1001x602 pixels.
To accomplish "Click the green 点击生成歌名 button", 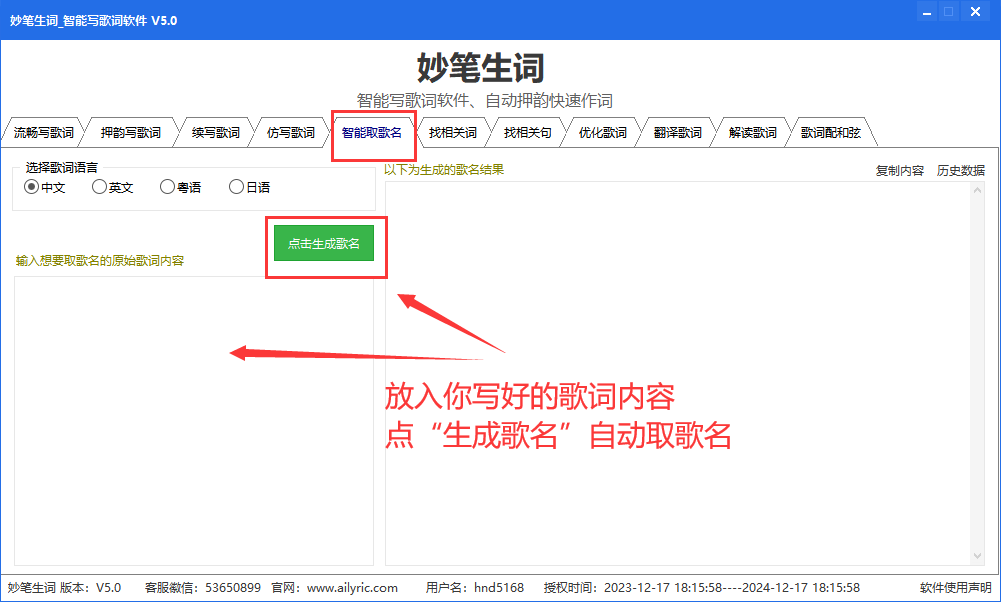I will click(324, 243).
